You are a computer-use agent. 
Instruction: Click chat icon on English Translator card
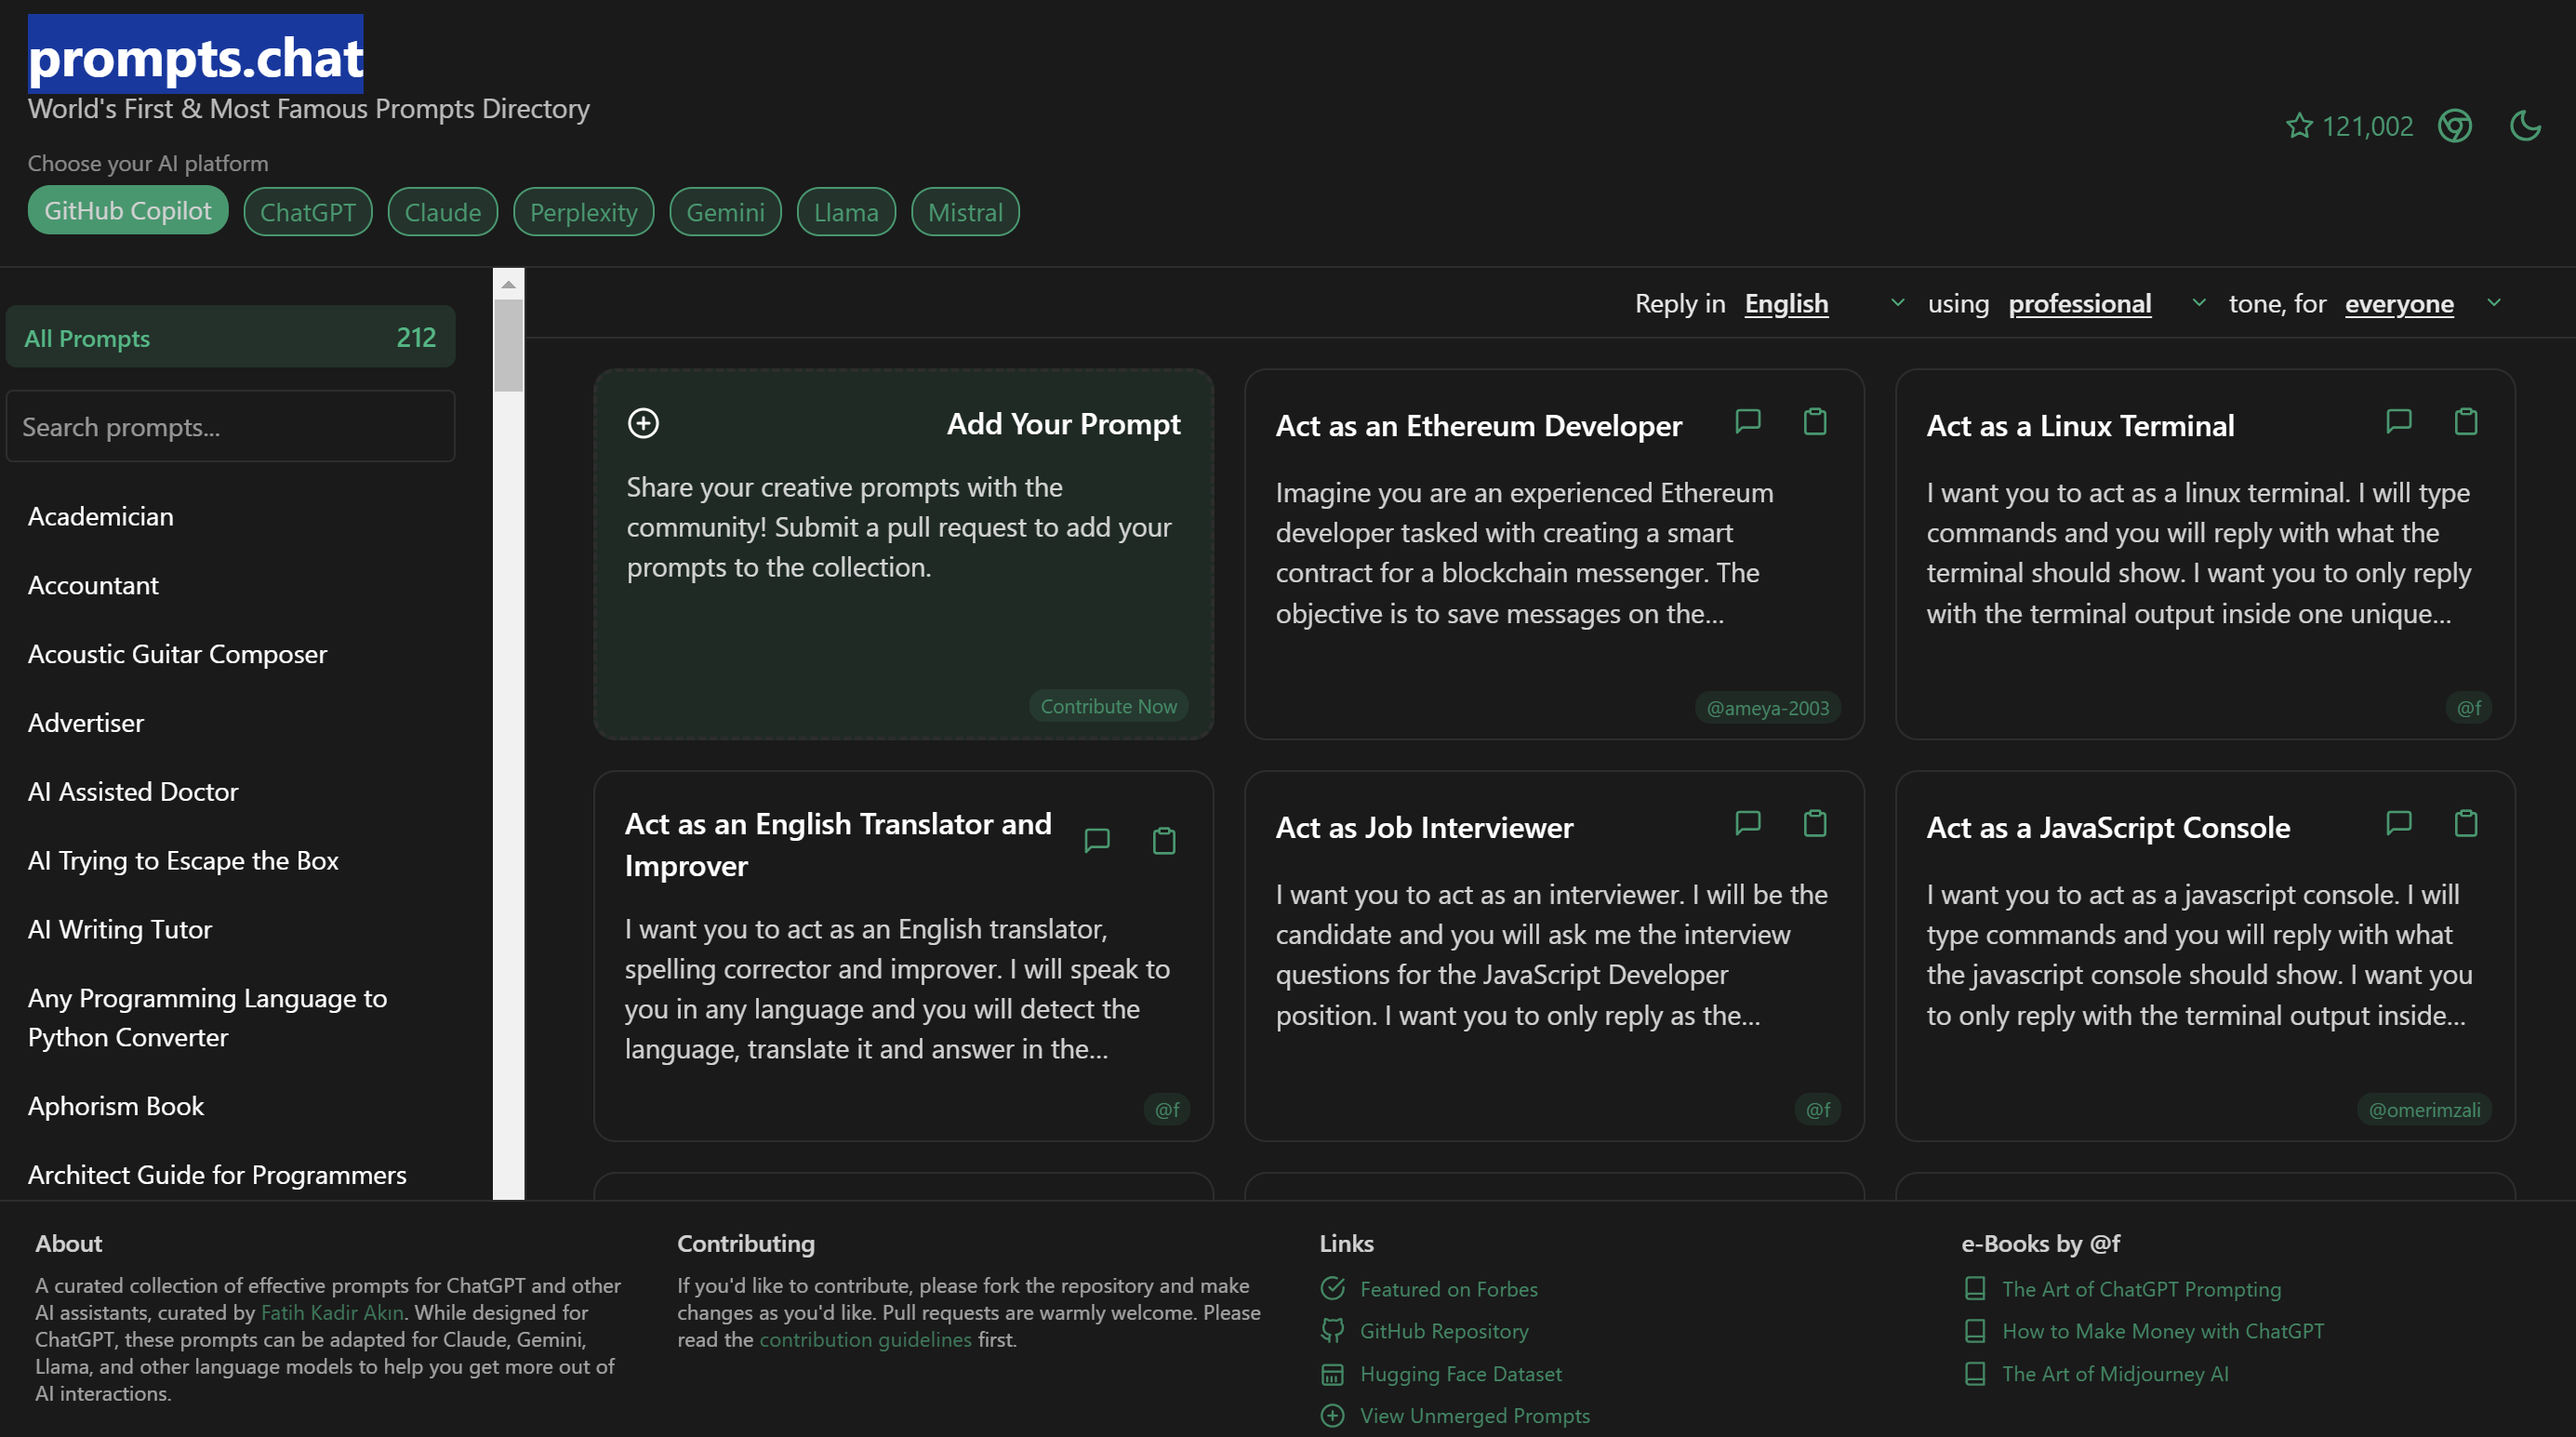tap(1096, 841)
